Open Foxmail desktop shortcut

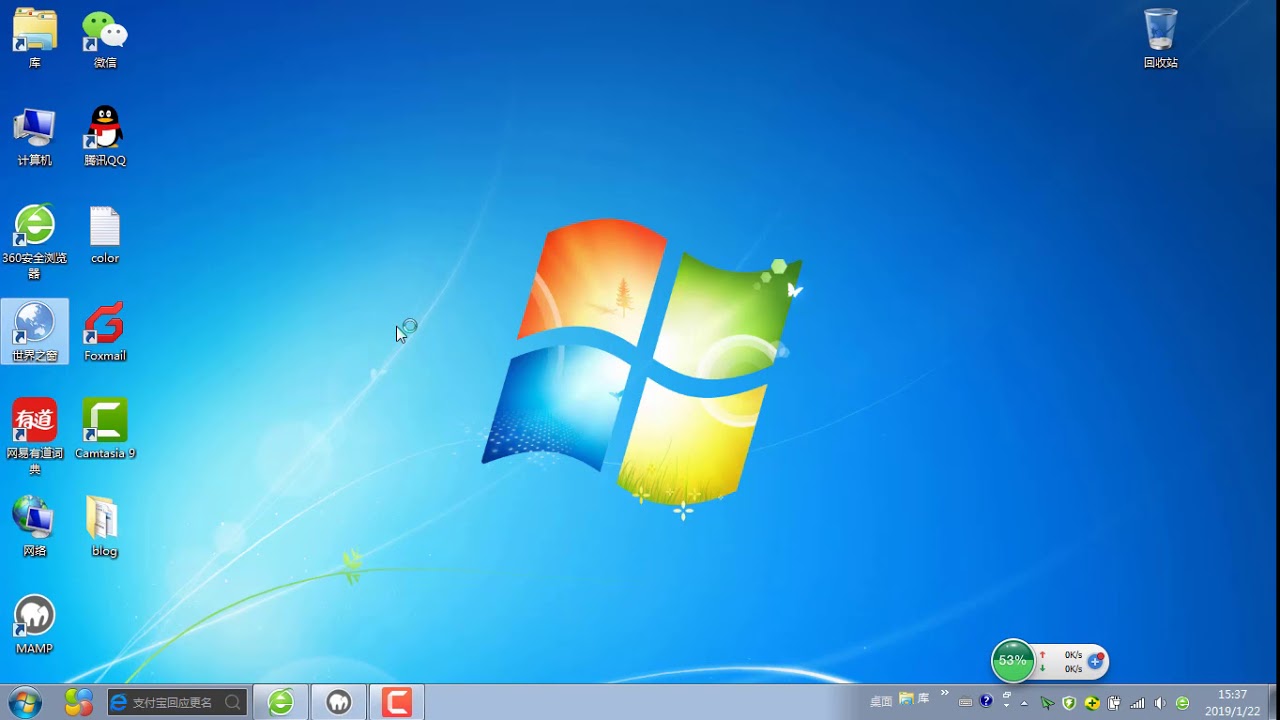(x=105, y=331)
